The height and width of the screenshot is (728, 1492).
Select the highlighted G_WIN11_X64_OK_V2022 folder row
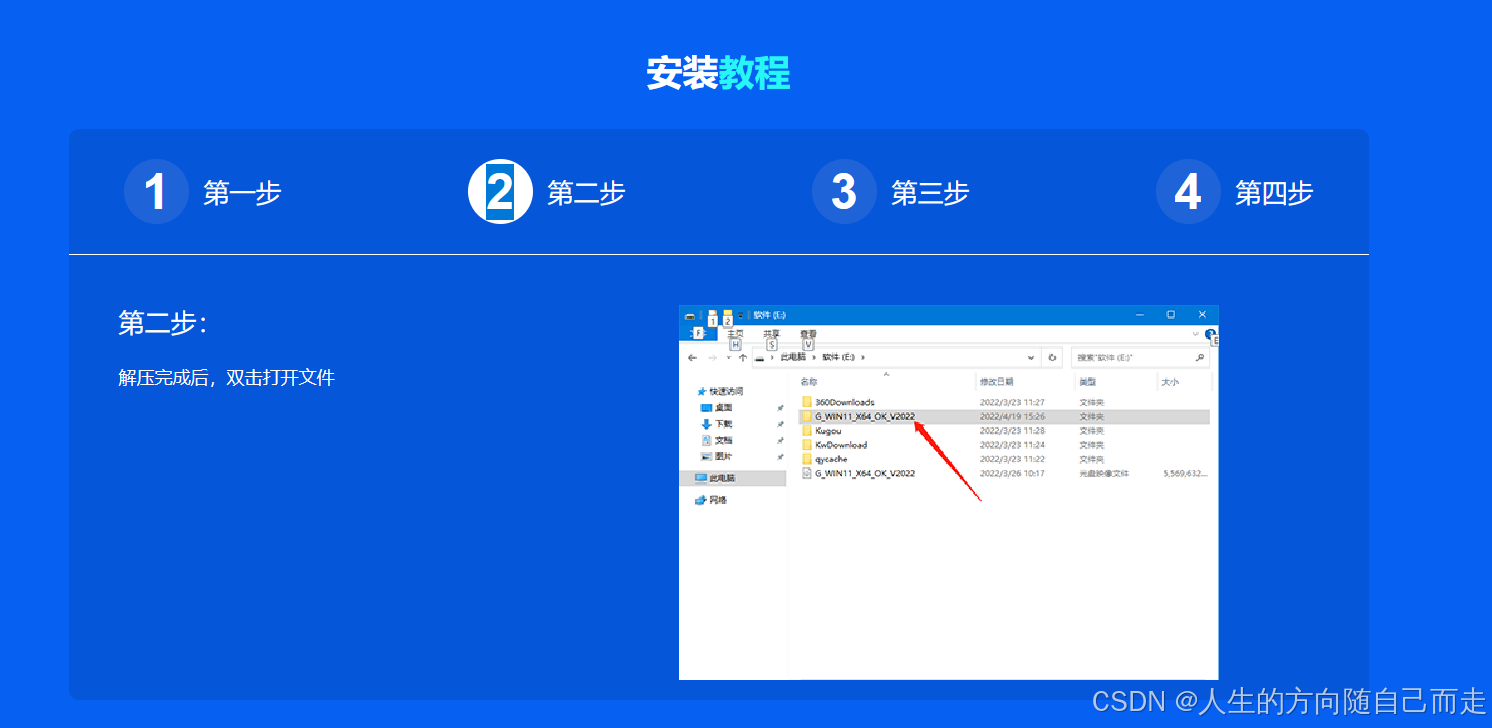(x=1005, y=416)
